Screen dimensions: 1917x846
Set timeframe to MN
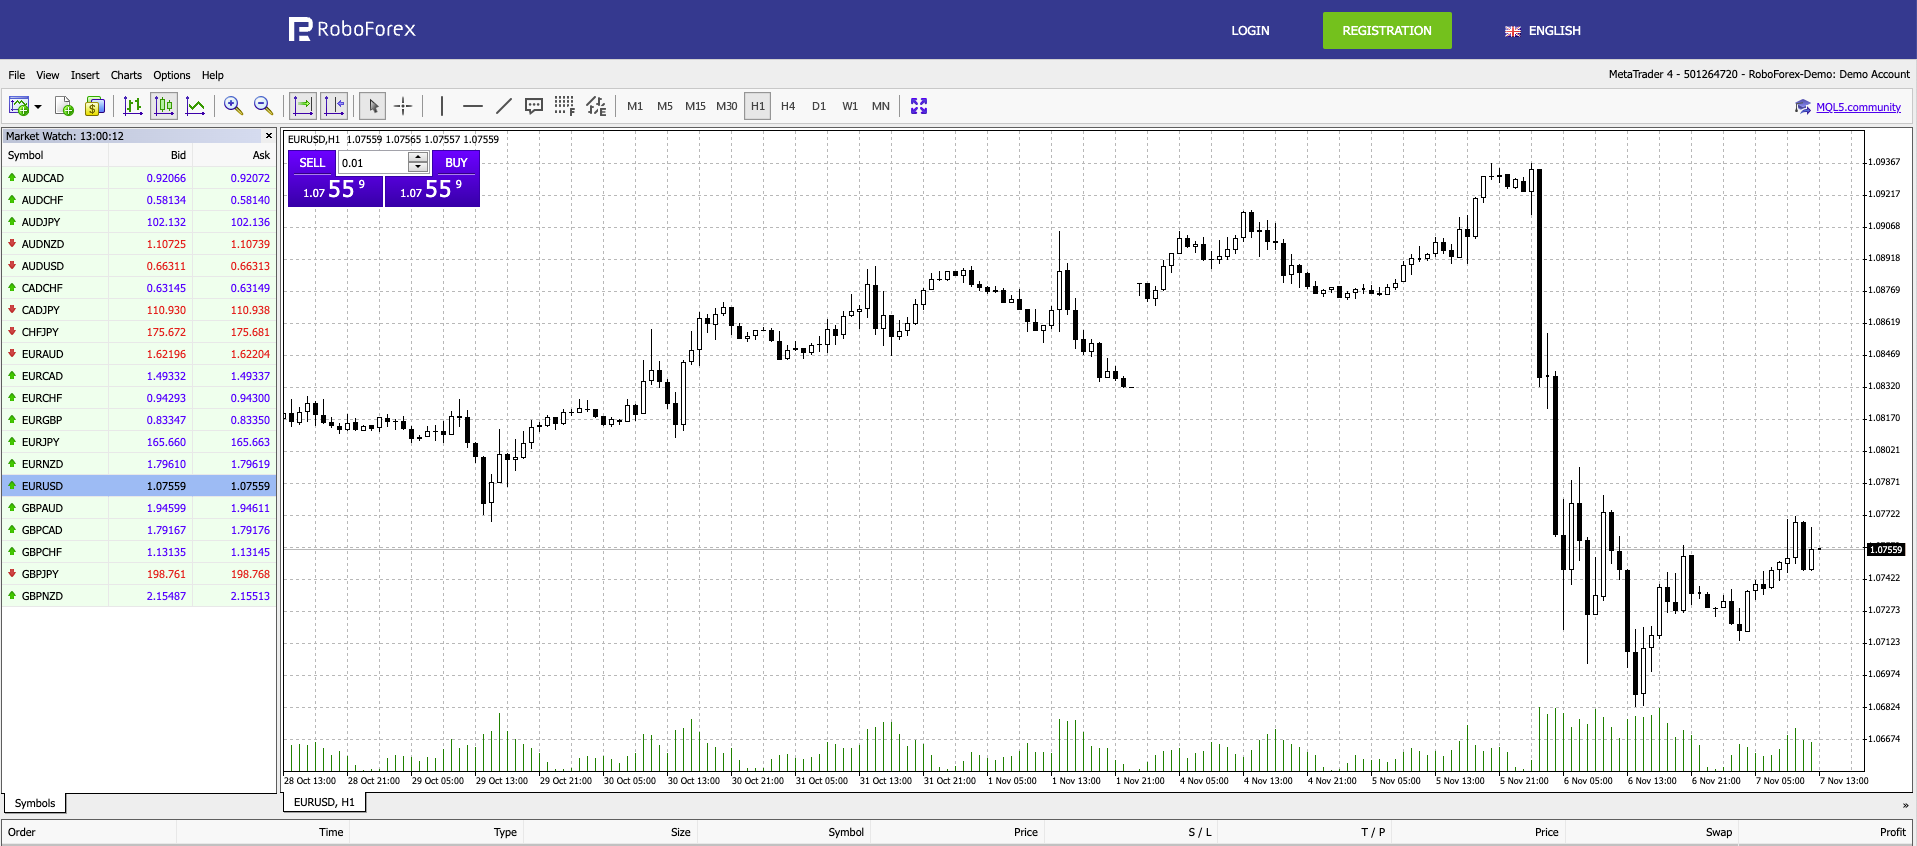tap(881, 106)
